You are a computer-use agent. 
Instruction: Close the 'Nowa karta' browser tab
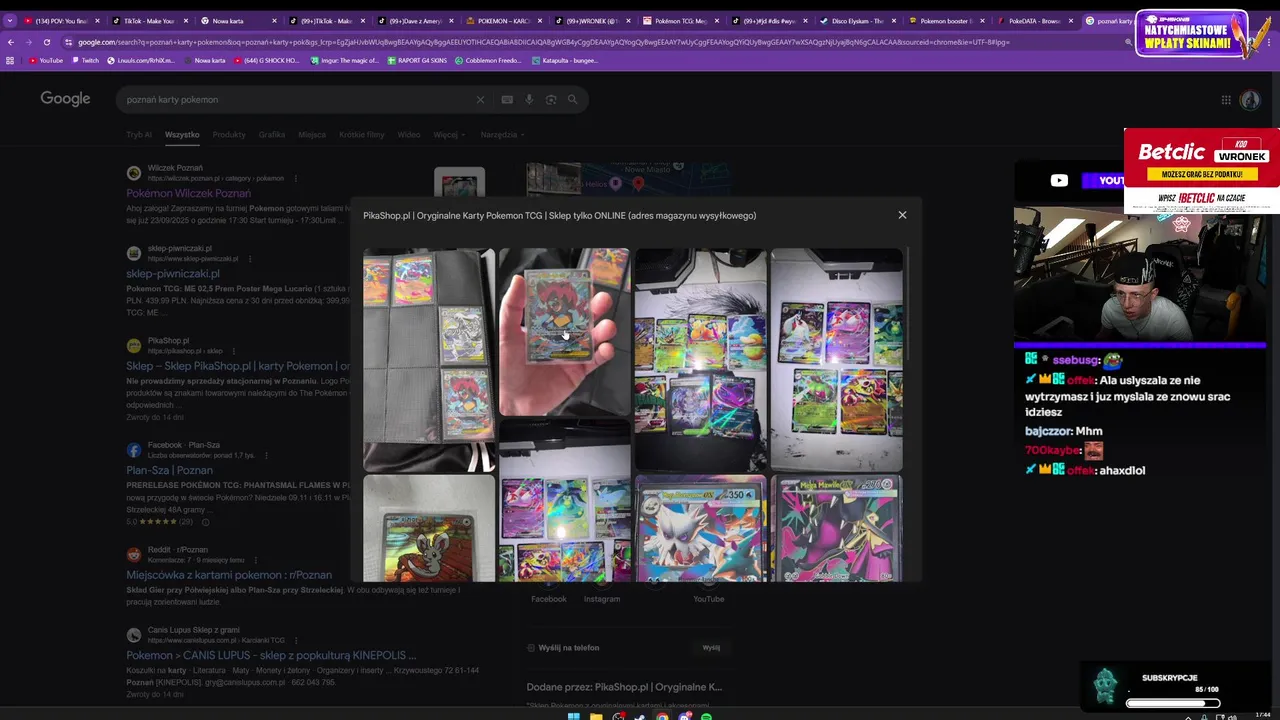click(x=274, y=20)
